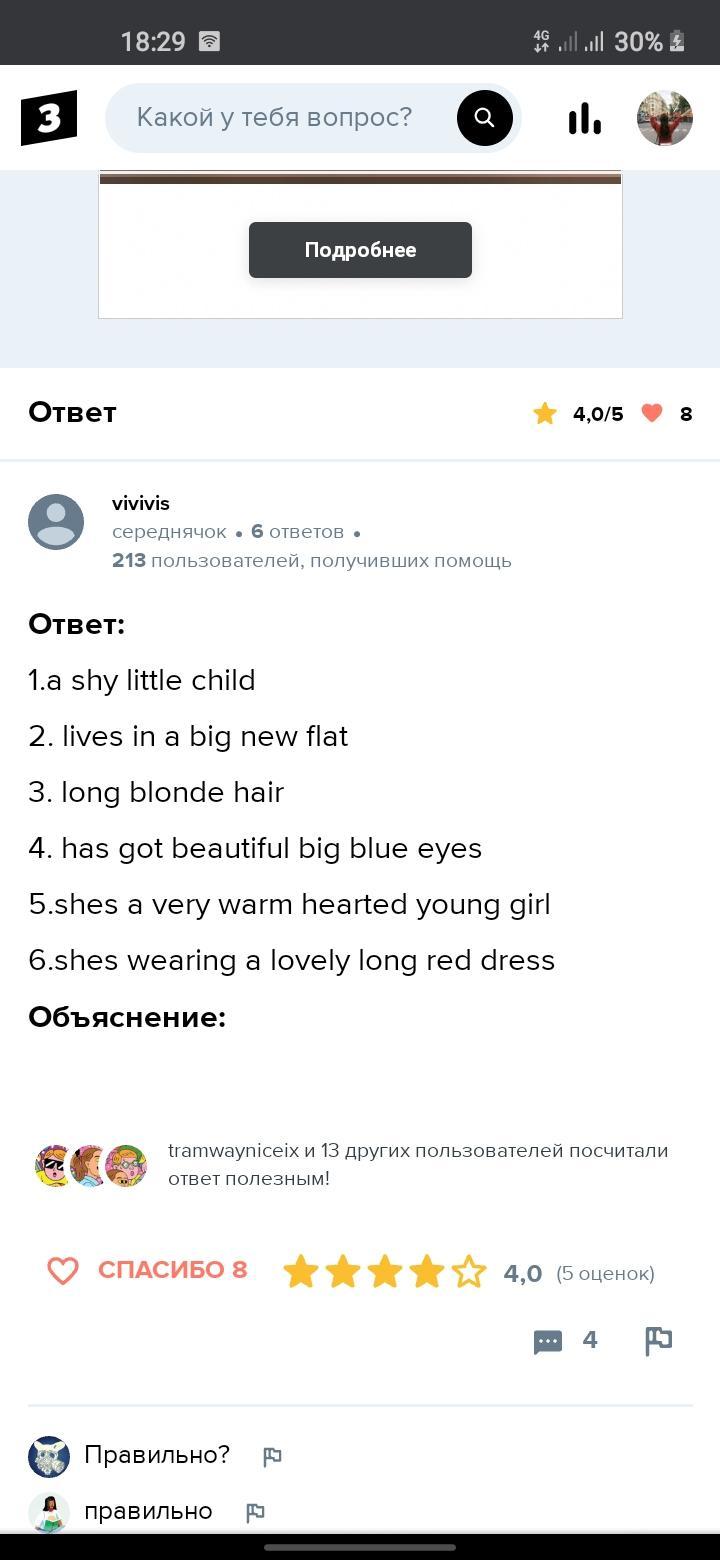Report the answer with flag icon
The height and width of the screenshot is (1560, 720).
coord(658,1341)
